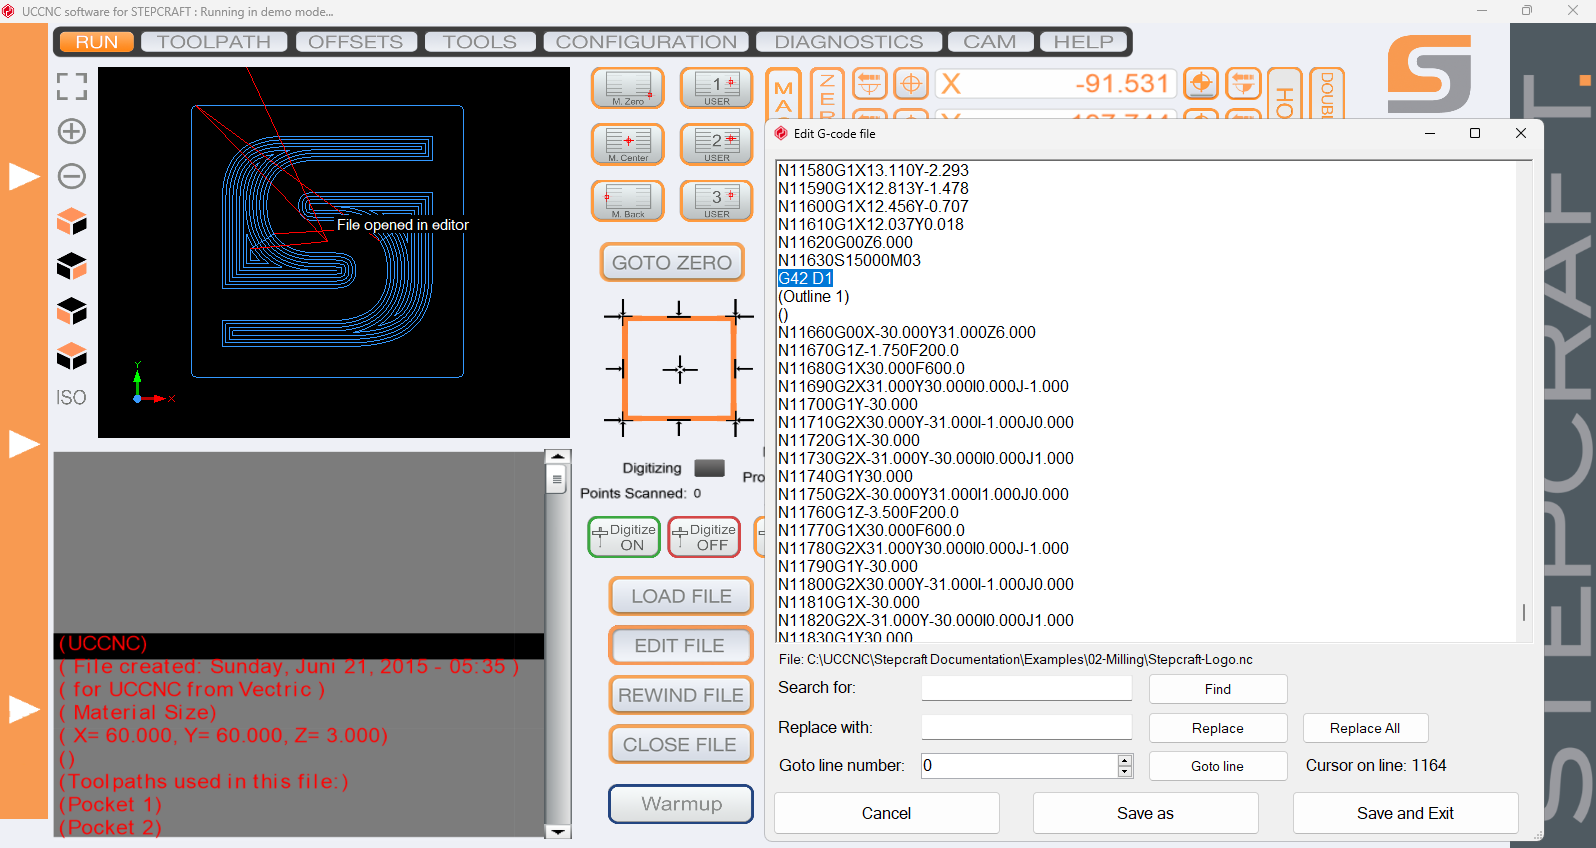1596x848 pixels.
Task: Select cube view icon with orange top and left
Action: pos(71,221)
